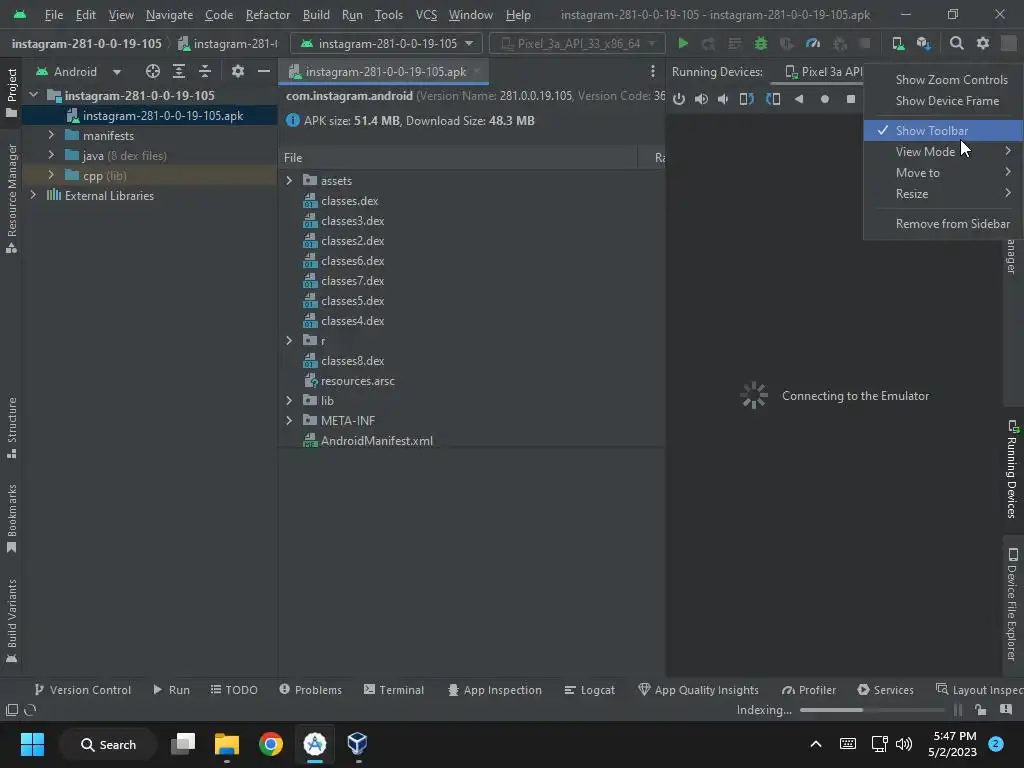The image size is (1024, 768).
Task: Expand the META-INF folder in APK viewer
Action: 289,421
